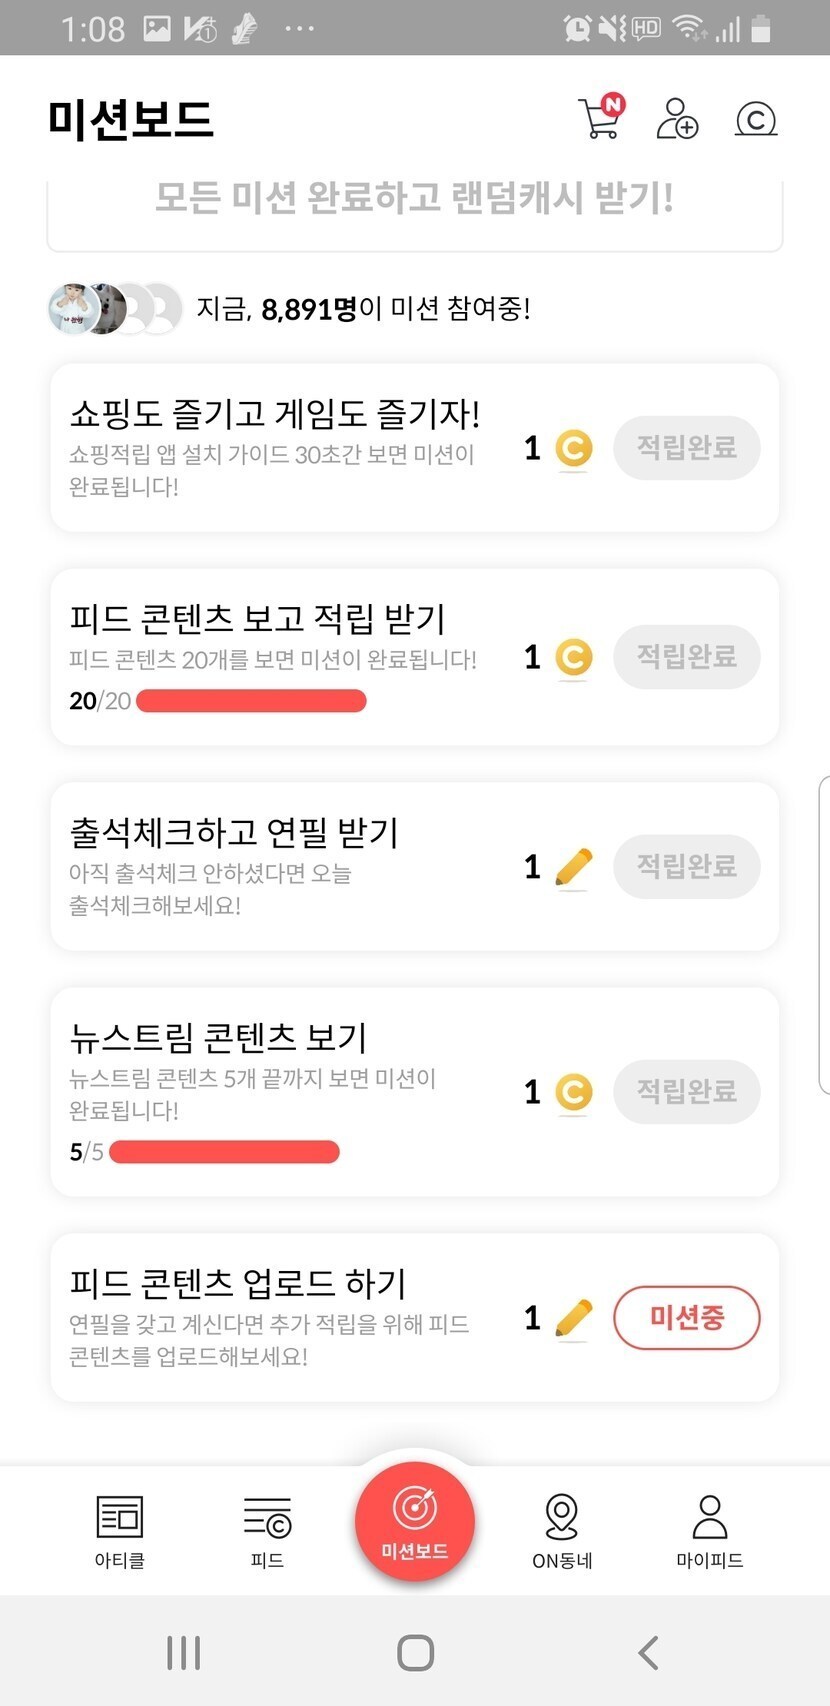The width and height of the screenshot is (830, 1706).
Task: Open the 마이피드 tab
Action: 709,1530
